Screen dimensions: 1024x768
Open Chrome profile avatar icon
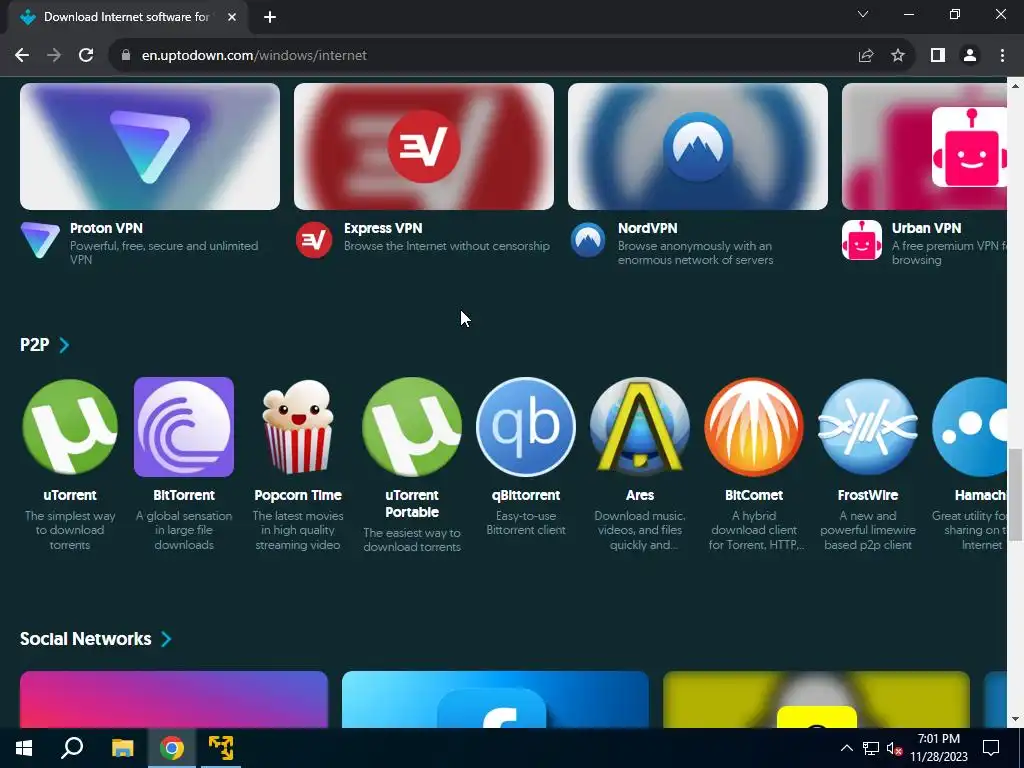970,56
